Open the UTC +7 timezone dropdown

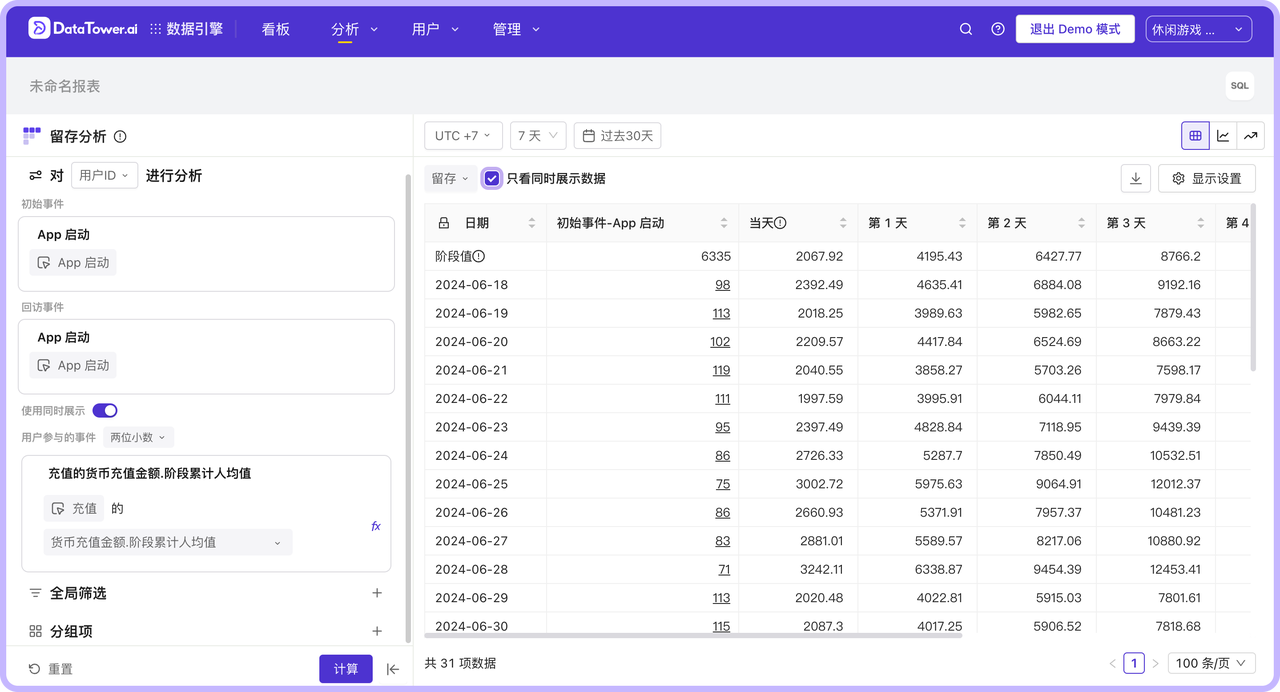tap(462, 135)
